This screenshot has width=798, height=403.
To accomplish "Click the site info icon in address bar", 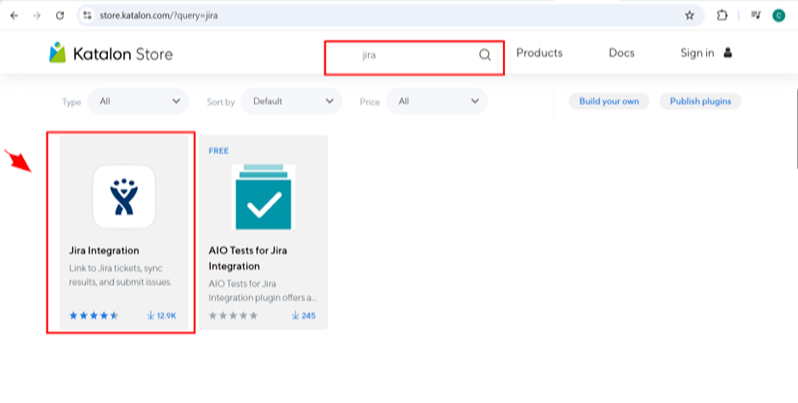I will pyautogui.click(x=88, y=15).
